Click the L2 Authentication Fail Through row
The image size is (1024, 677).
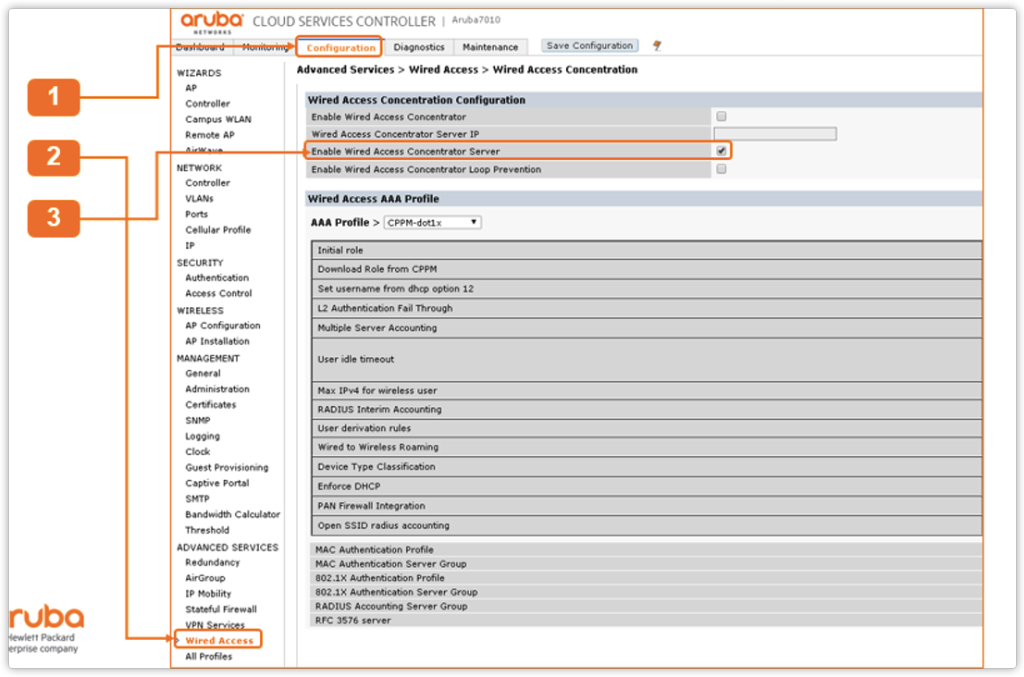click(647, 308)
